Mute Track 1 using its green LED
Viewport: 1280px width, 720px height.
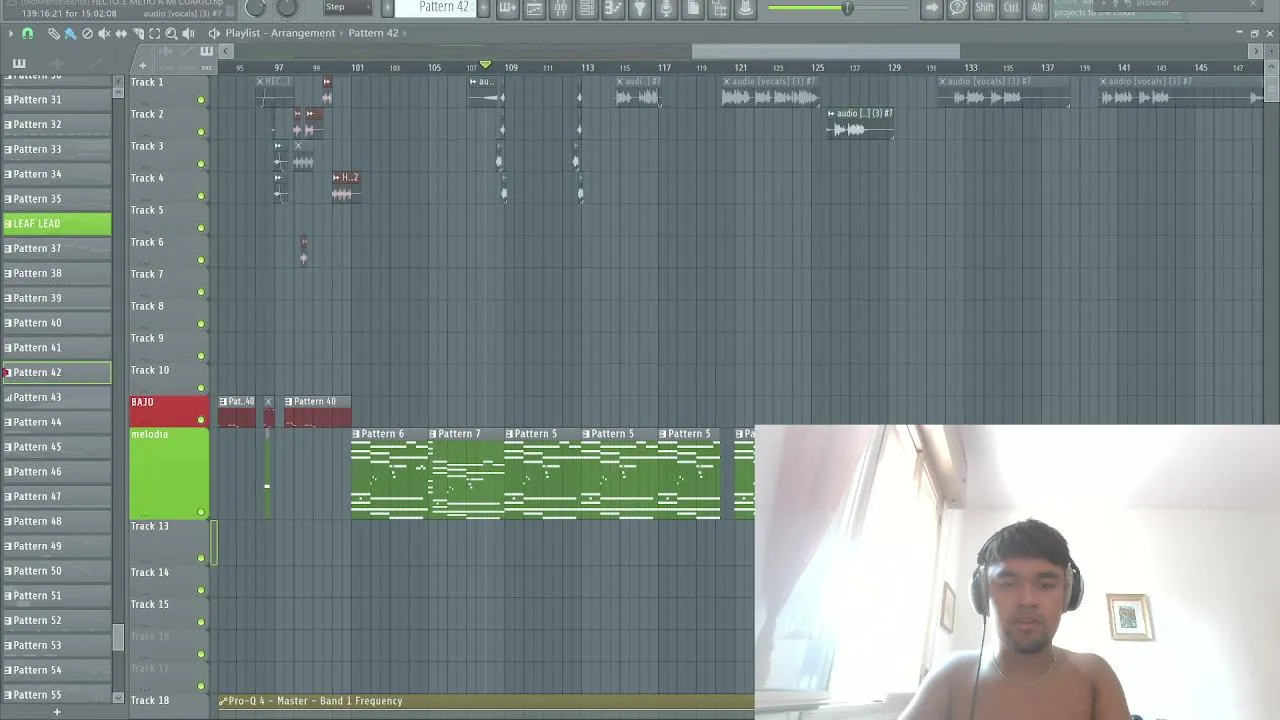[x=201, y=100]
